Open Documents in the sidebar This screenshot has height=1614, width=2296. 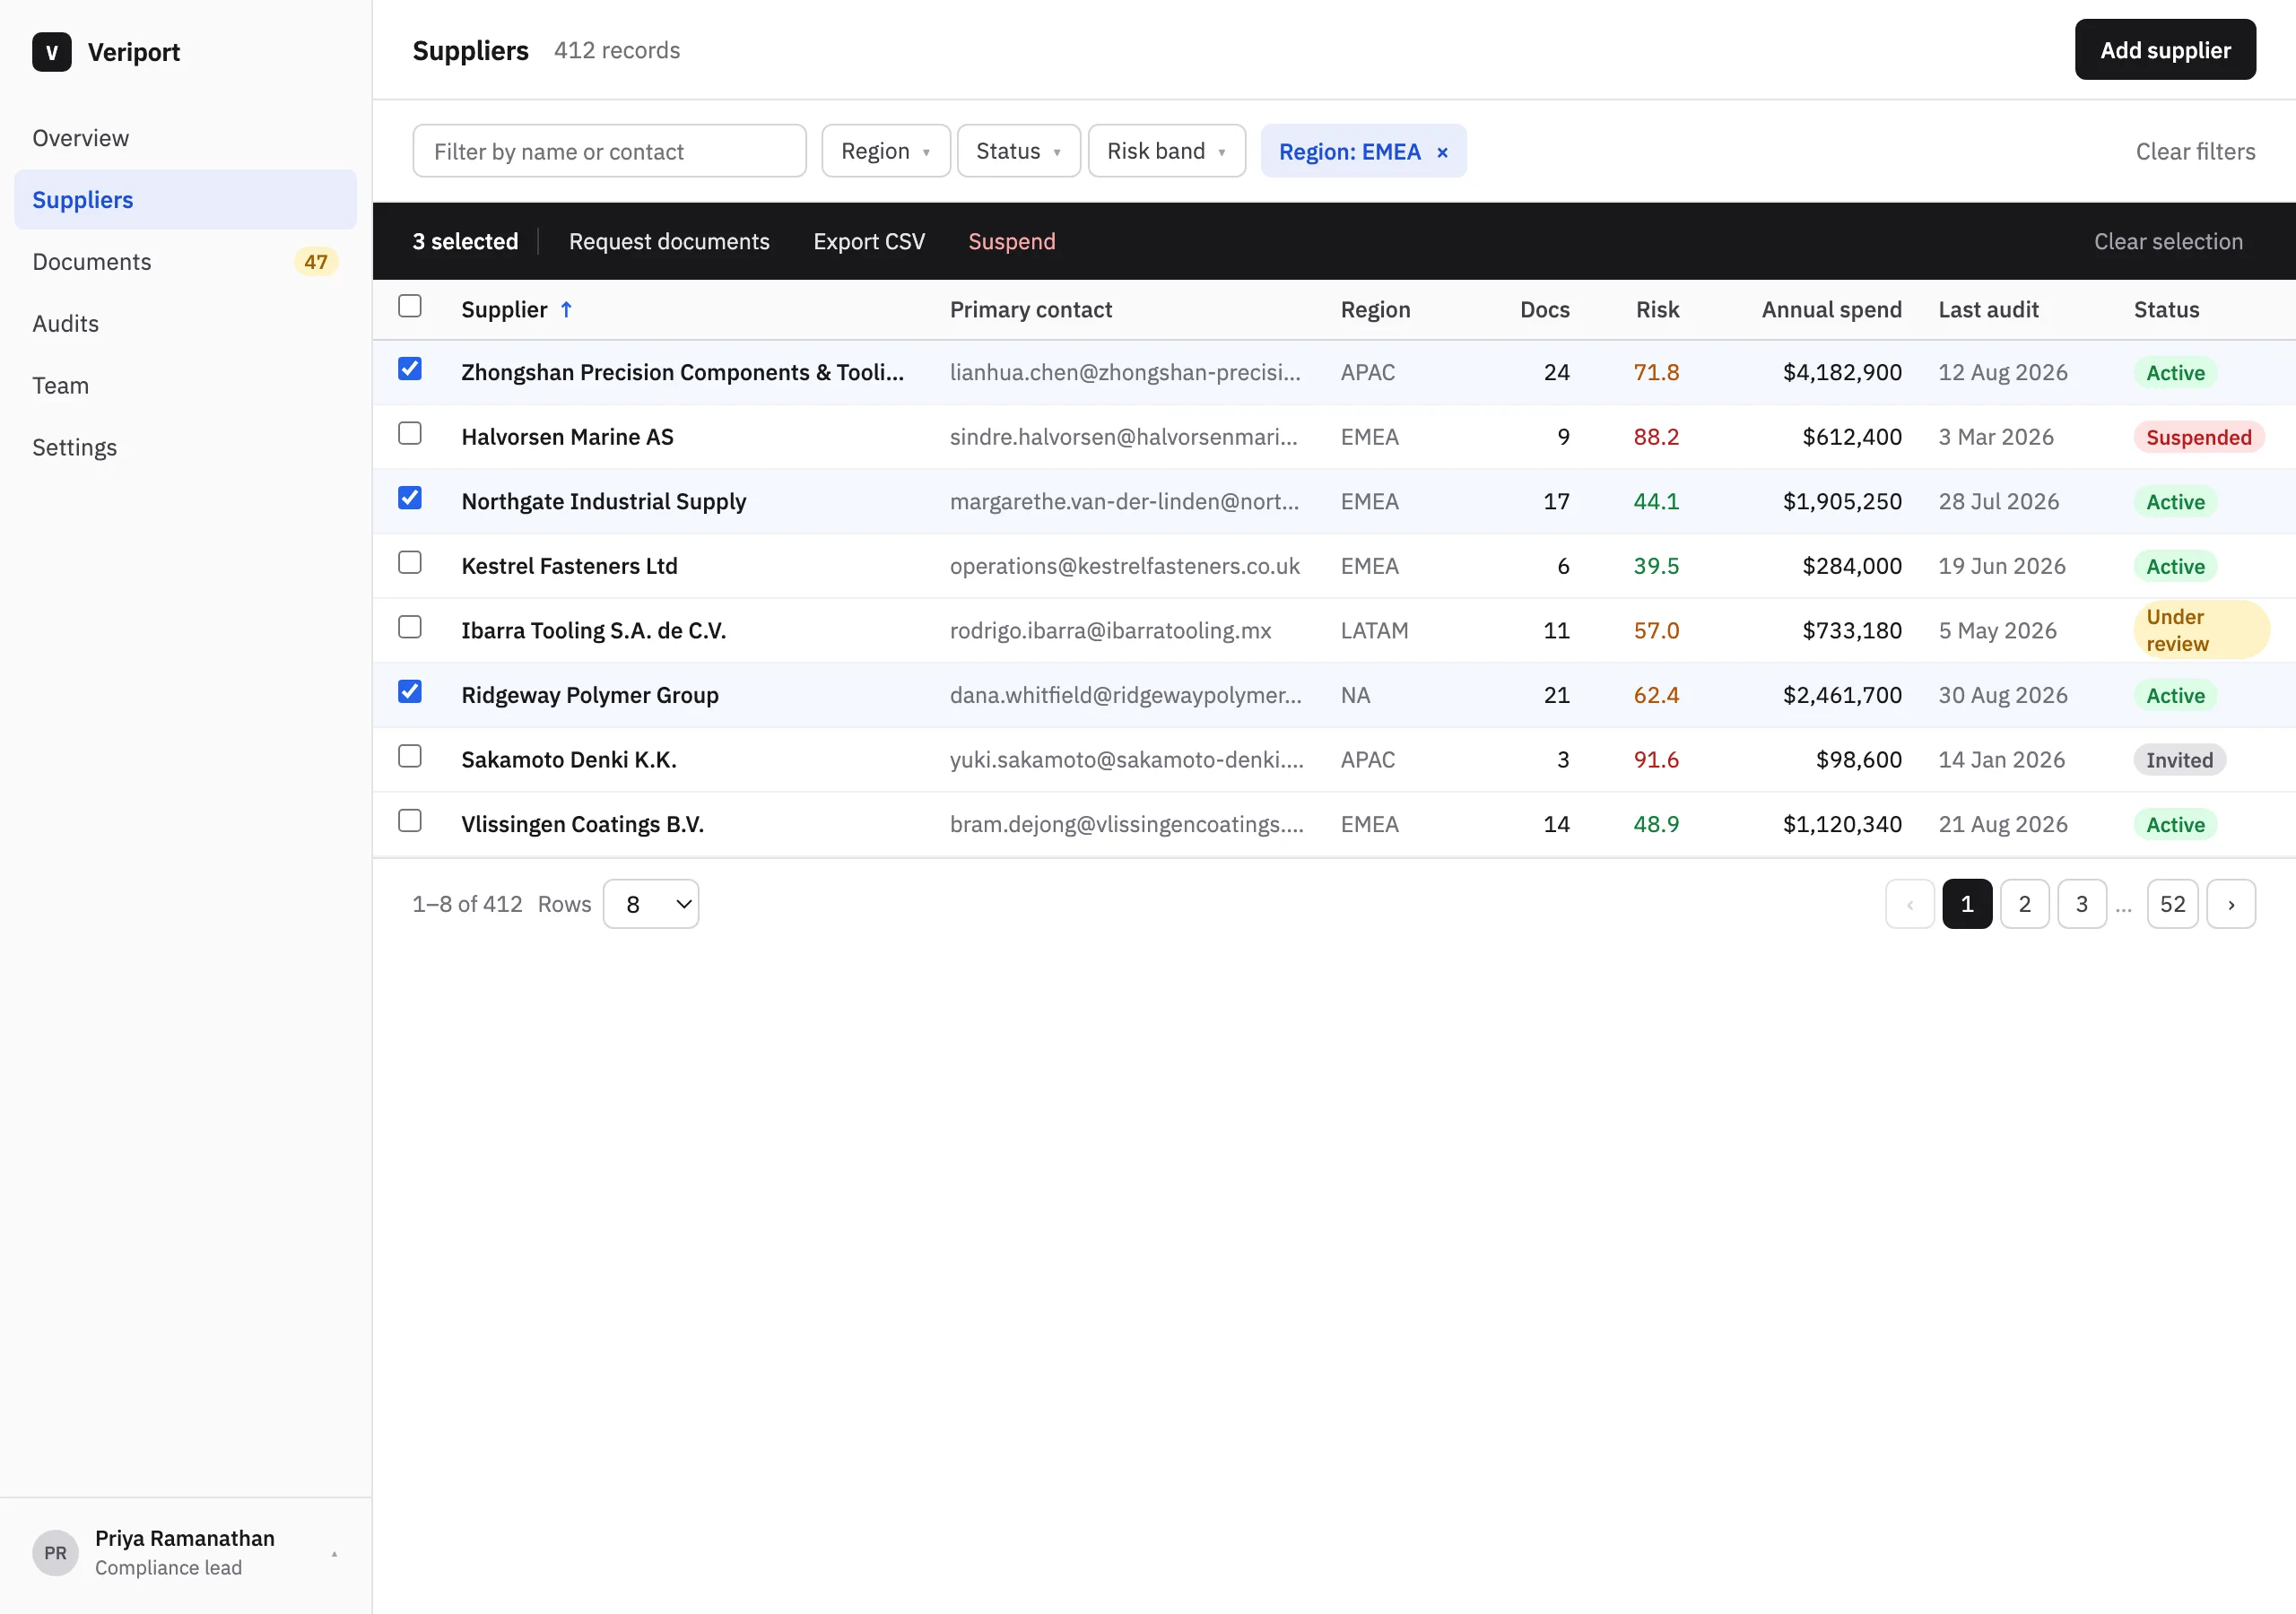tap(185, 262)
